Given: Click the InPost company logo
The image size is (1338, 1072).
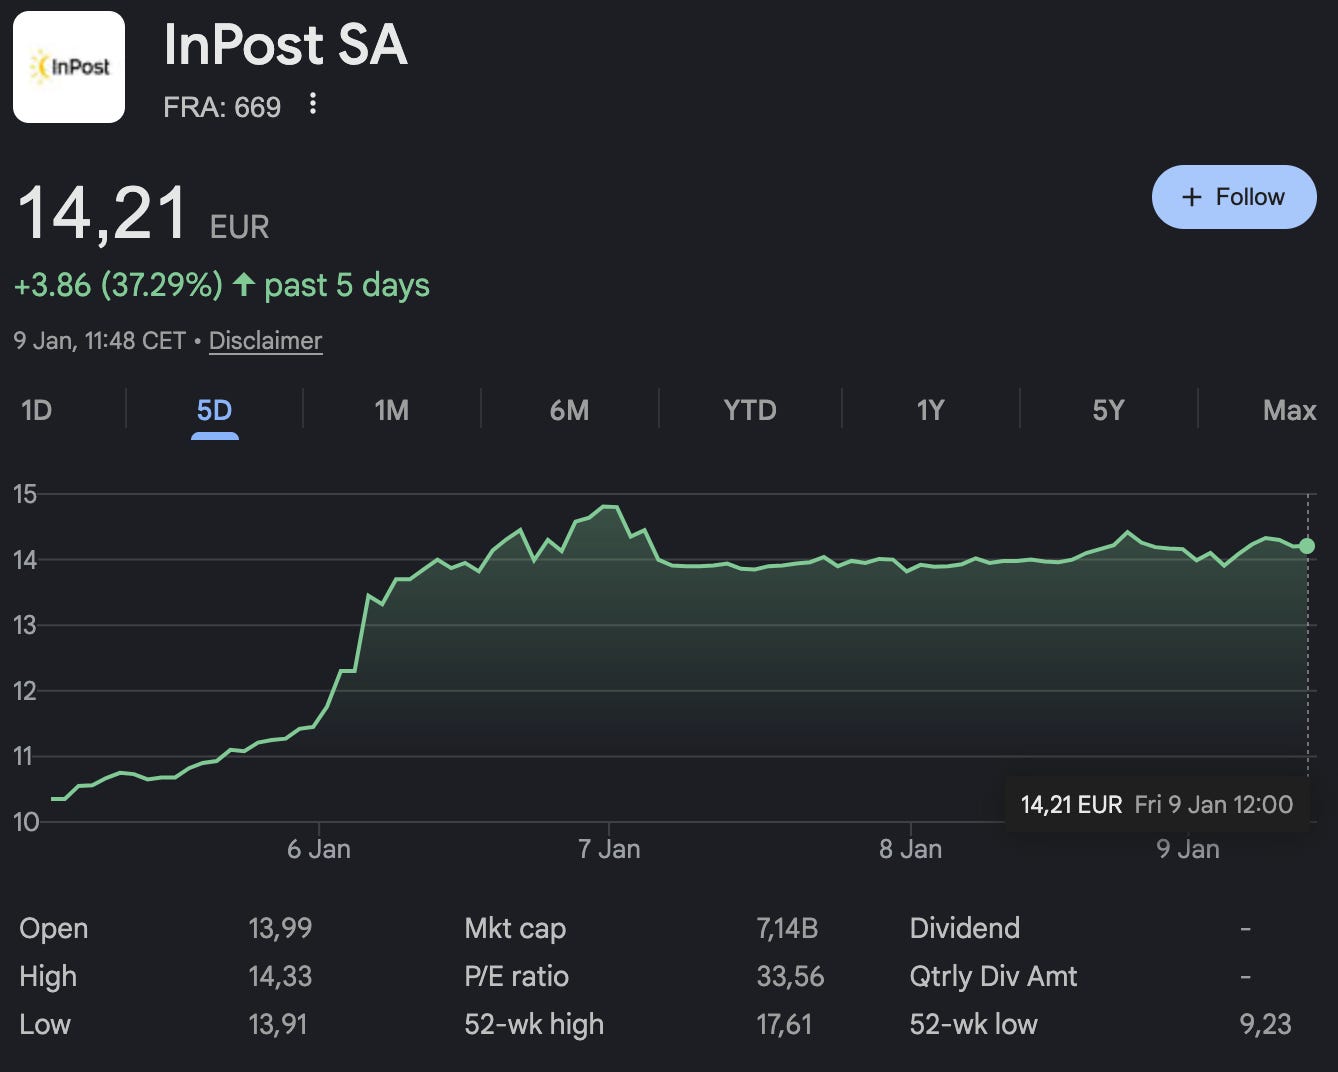Looking at the screenshot, I should pos(69,67).
